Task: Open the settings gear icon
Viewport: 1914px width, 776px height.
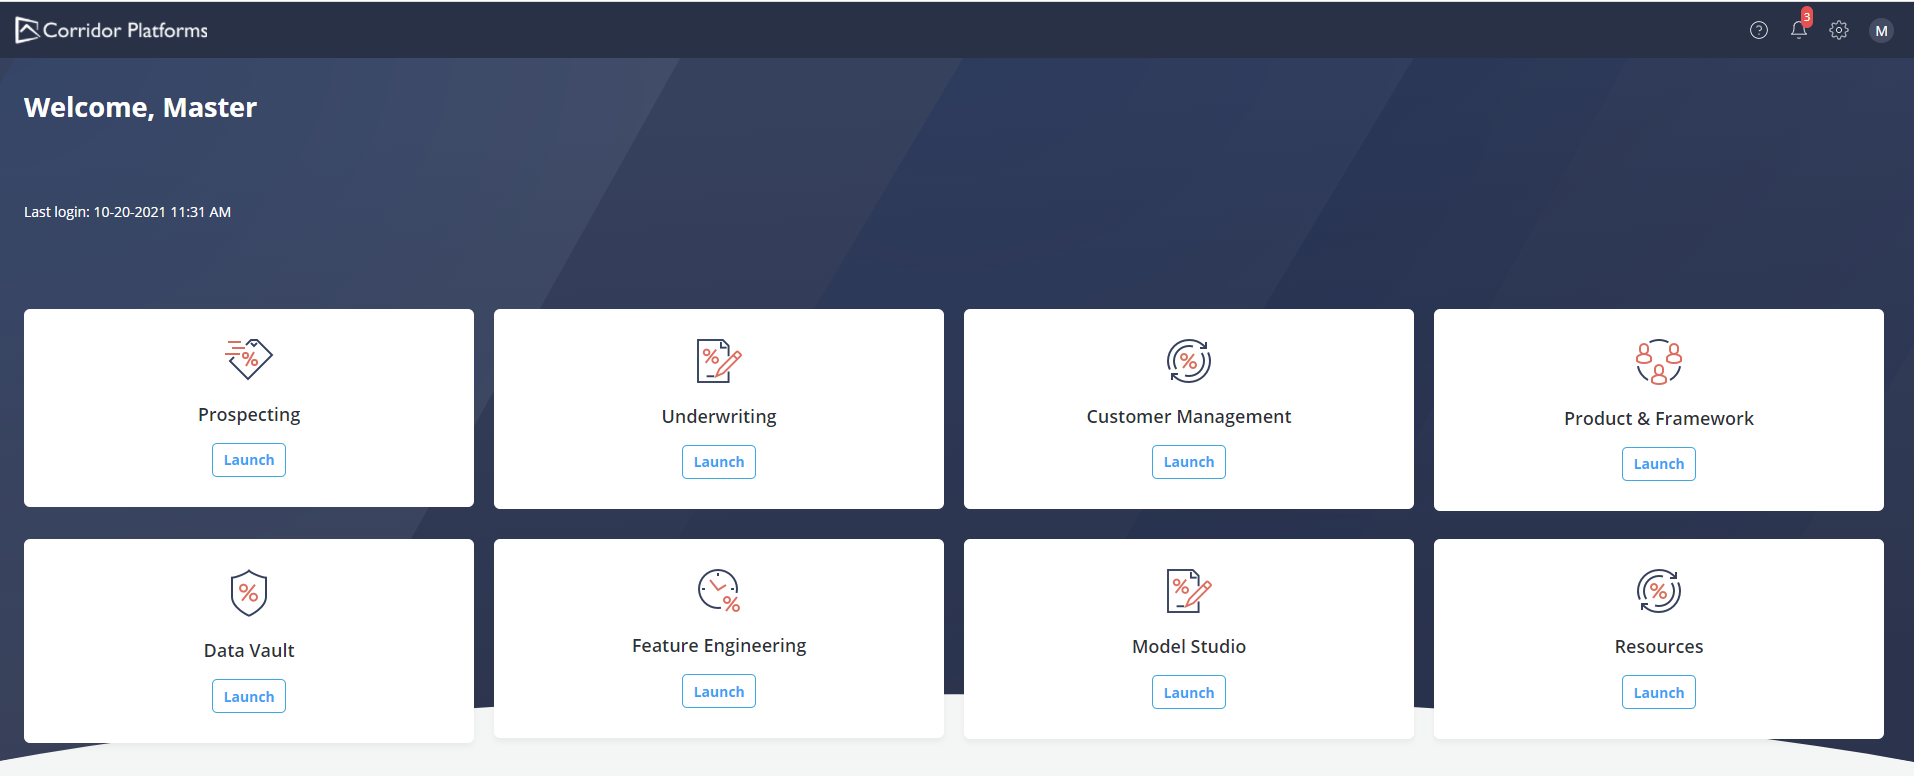Action: coord(1839,30)
